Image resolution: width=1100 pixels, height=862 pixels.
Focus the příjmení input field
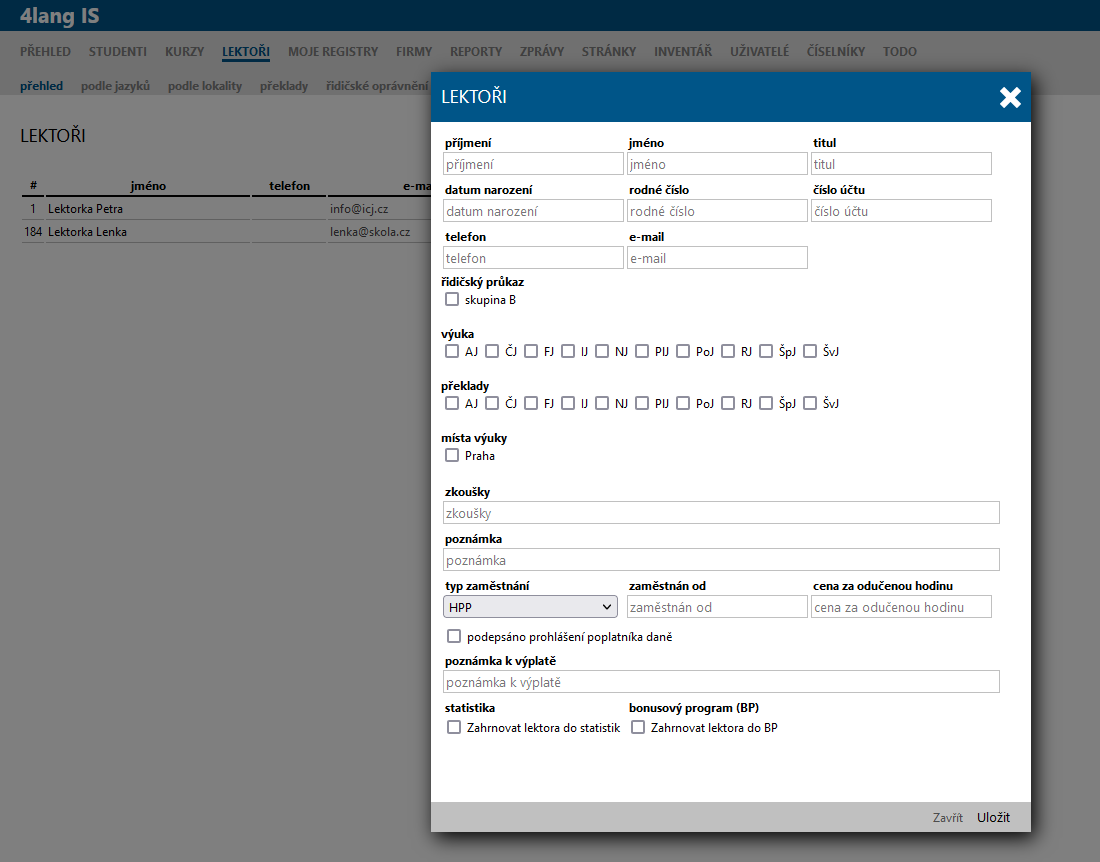click(533, 164)
